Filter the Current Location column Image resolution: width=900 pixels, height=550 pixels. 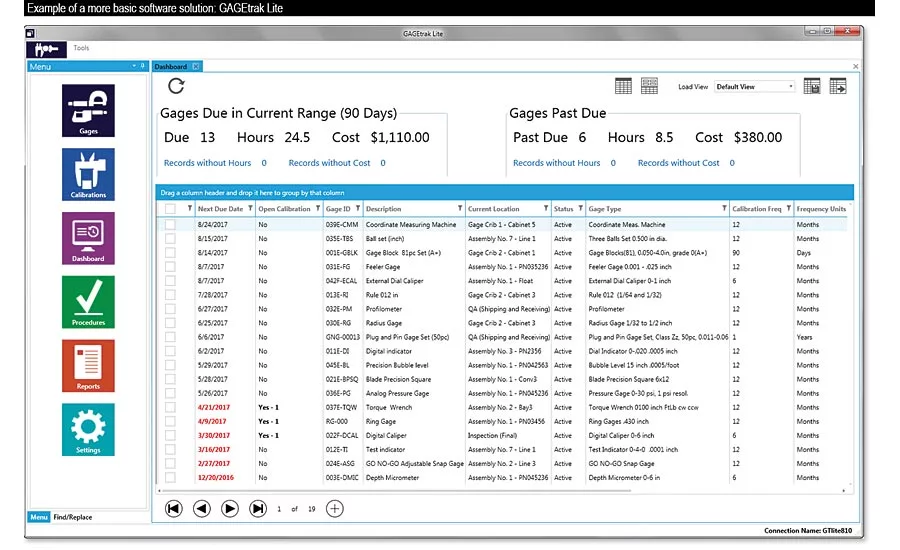546,208
